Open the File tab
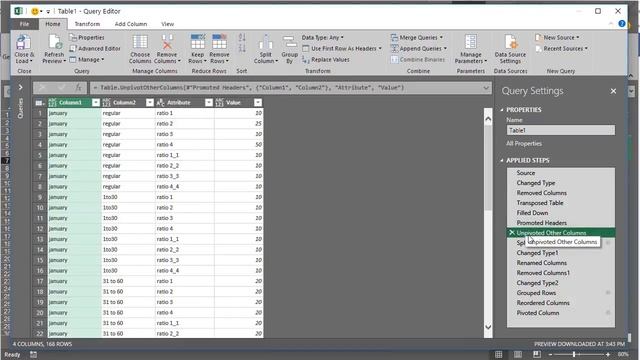 coord(24,24)
